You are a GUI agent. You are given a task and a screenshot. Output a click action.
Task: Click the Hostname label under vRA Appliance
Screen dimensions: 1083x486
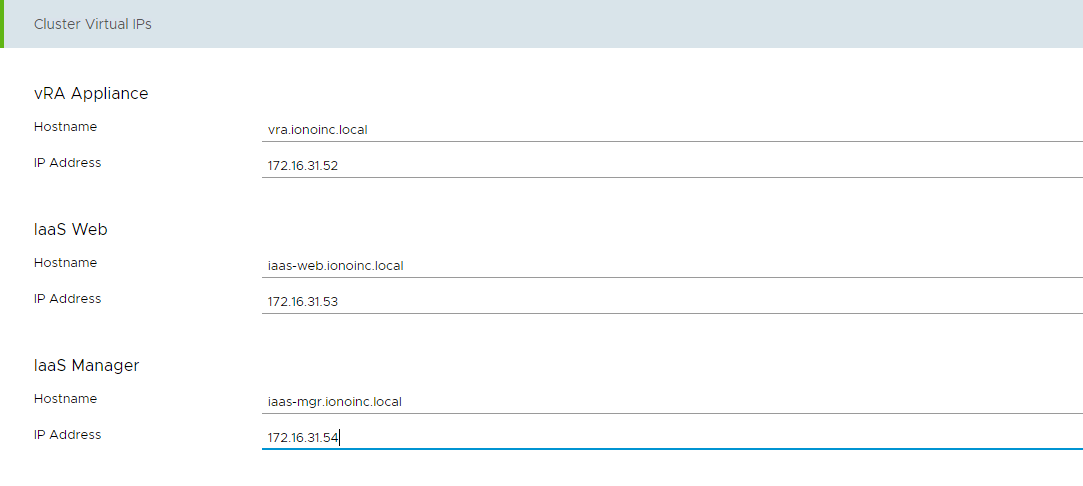65,127
